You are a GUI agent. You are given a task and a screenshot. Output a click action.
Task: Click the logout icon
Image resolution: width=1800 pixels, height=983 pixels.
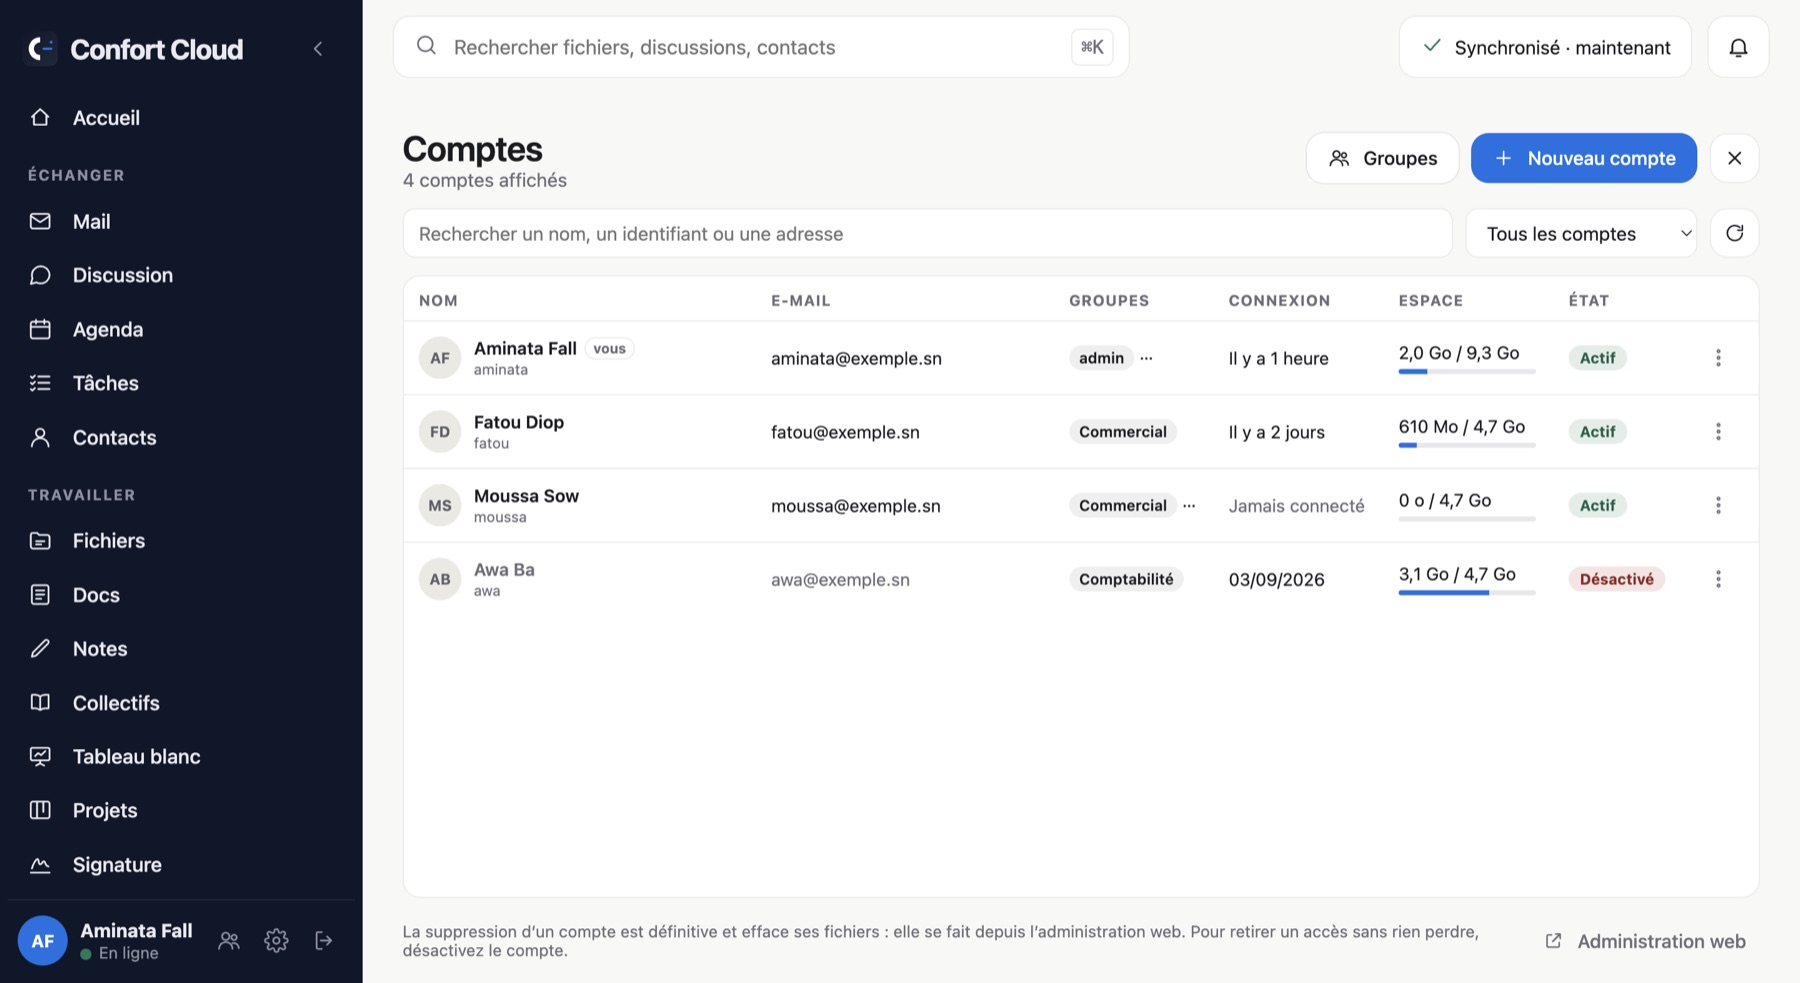[323, 940]
